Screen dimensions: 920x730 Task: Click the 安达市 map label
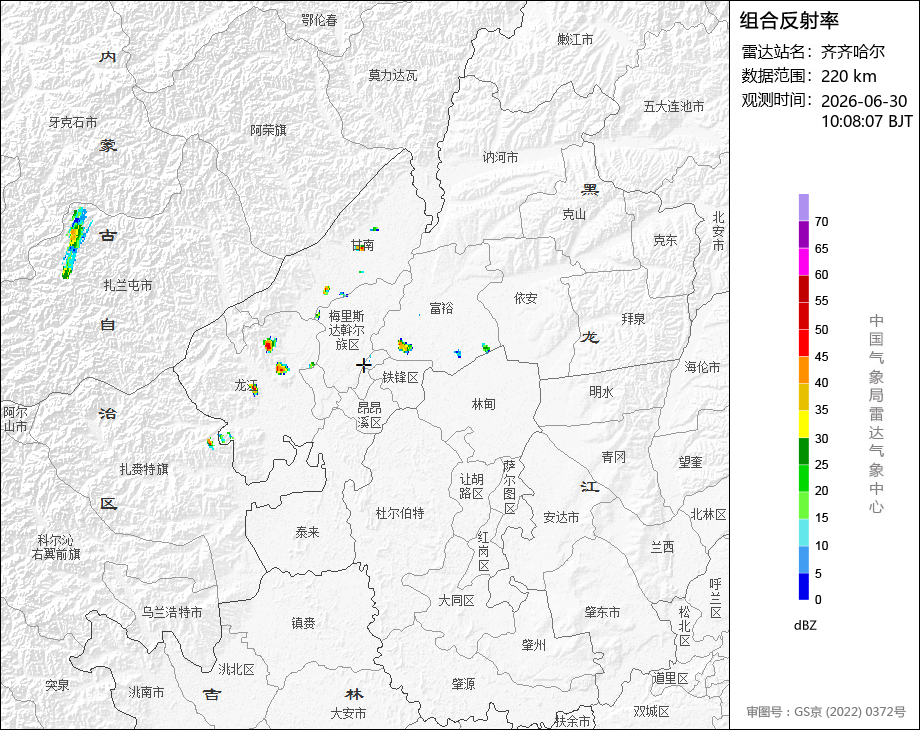tap(561, 517)
